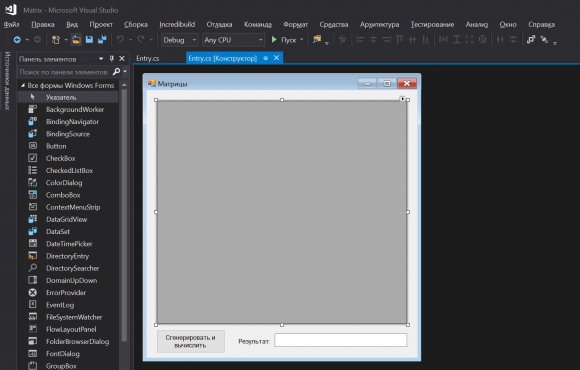580x370 pixels.
Task: Click the Сгенерировать и вычислить button
Action: [x=190, y=341]
